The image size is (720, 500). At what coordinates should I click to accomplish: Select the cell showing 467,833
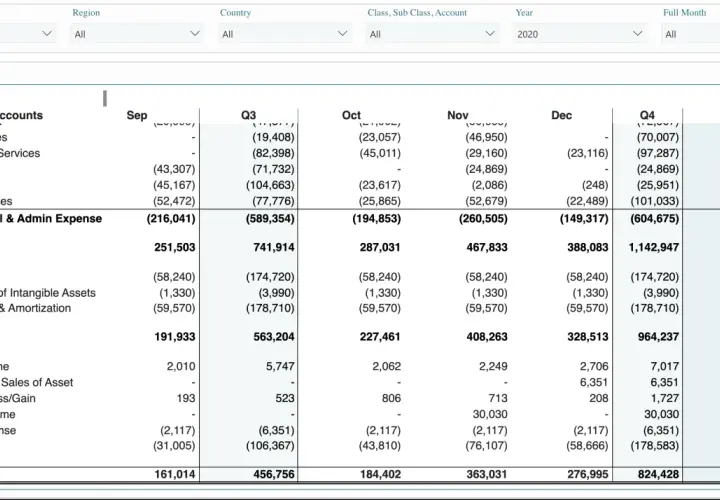tap(487, 247)
